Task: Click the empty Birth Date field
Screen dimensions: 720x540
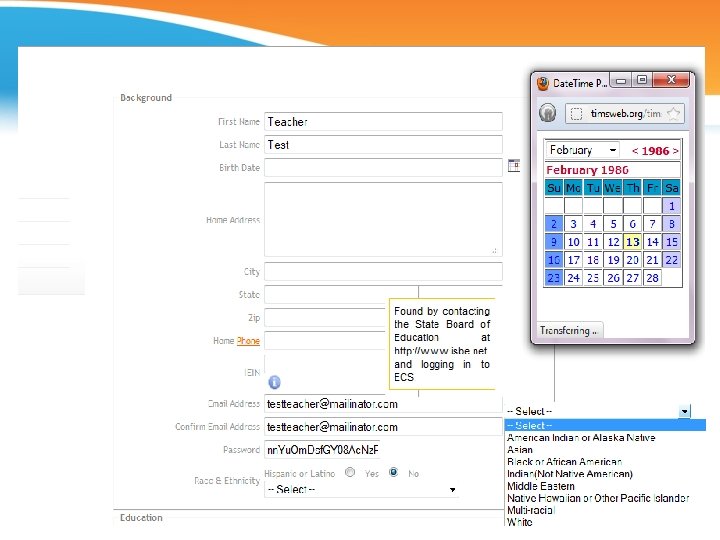Action: tap(383, 168)
